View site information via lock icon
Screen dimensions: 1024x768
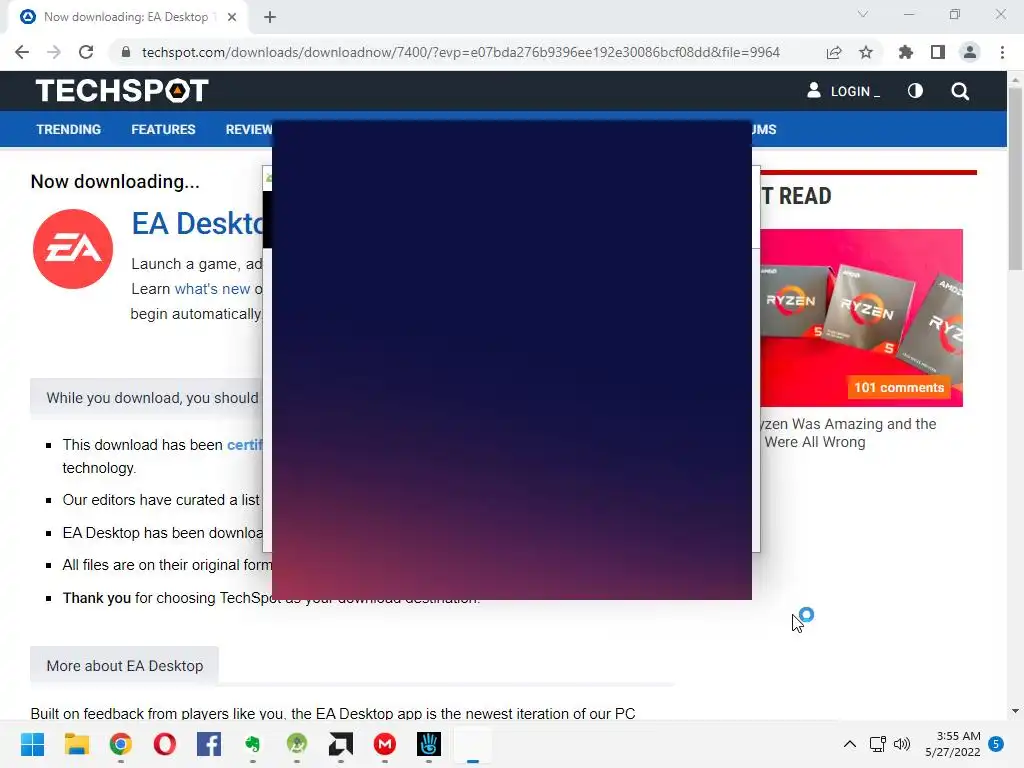point(125,52)
